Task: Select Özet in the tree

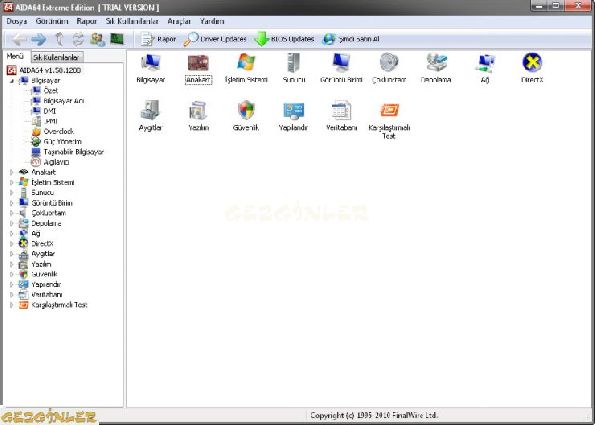Action: (45, 91)
